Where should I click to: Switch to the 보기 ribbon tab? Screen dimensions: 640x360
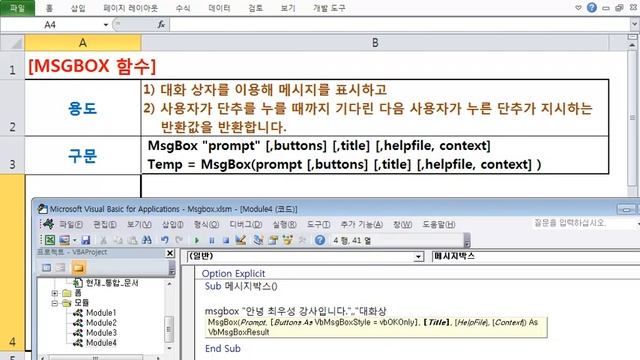point(288,8)
